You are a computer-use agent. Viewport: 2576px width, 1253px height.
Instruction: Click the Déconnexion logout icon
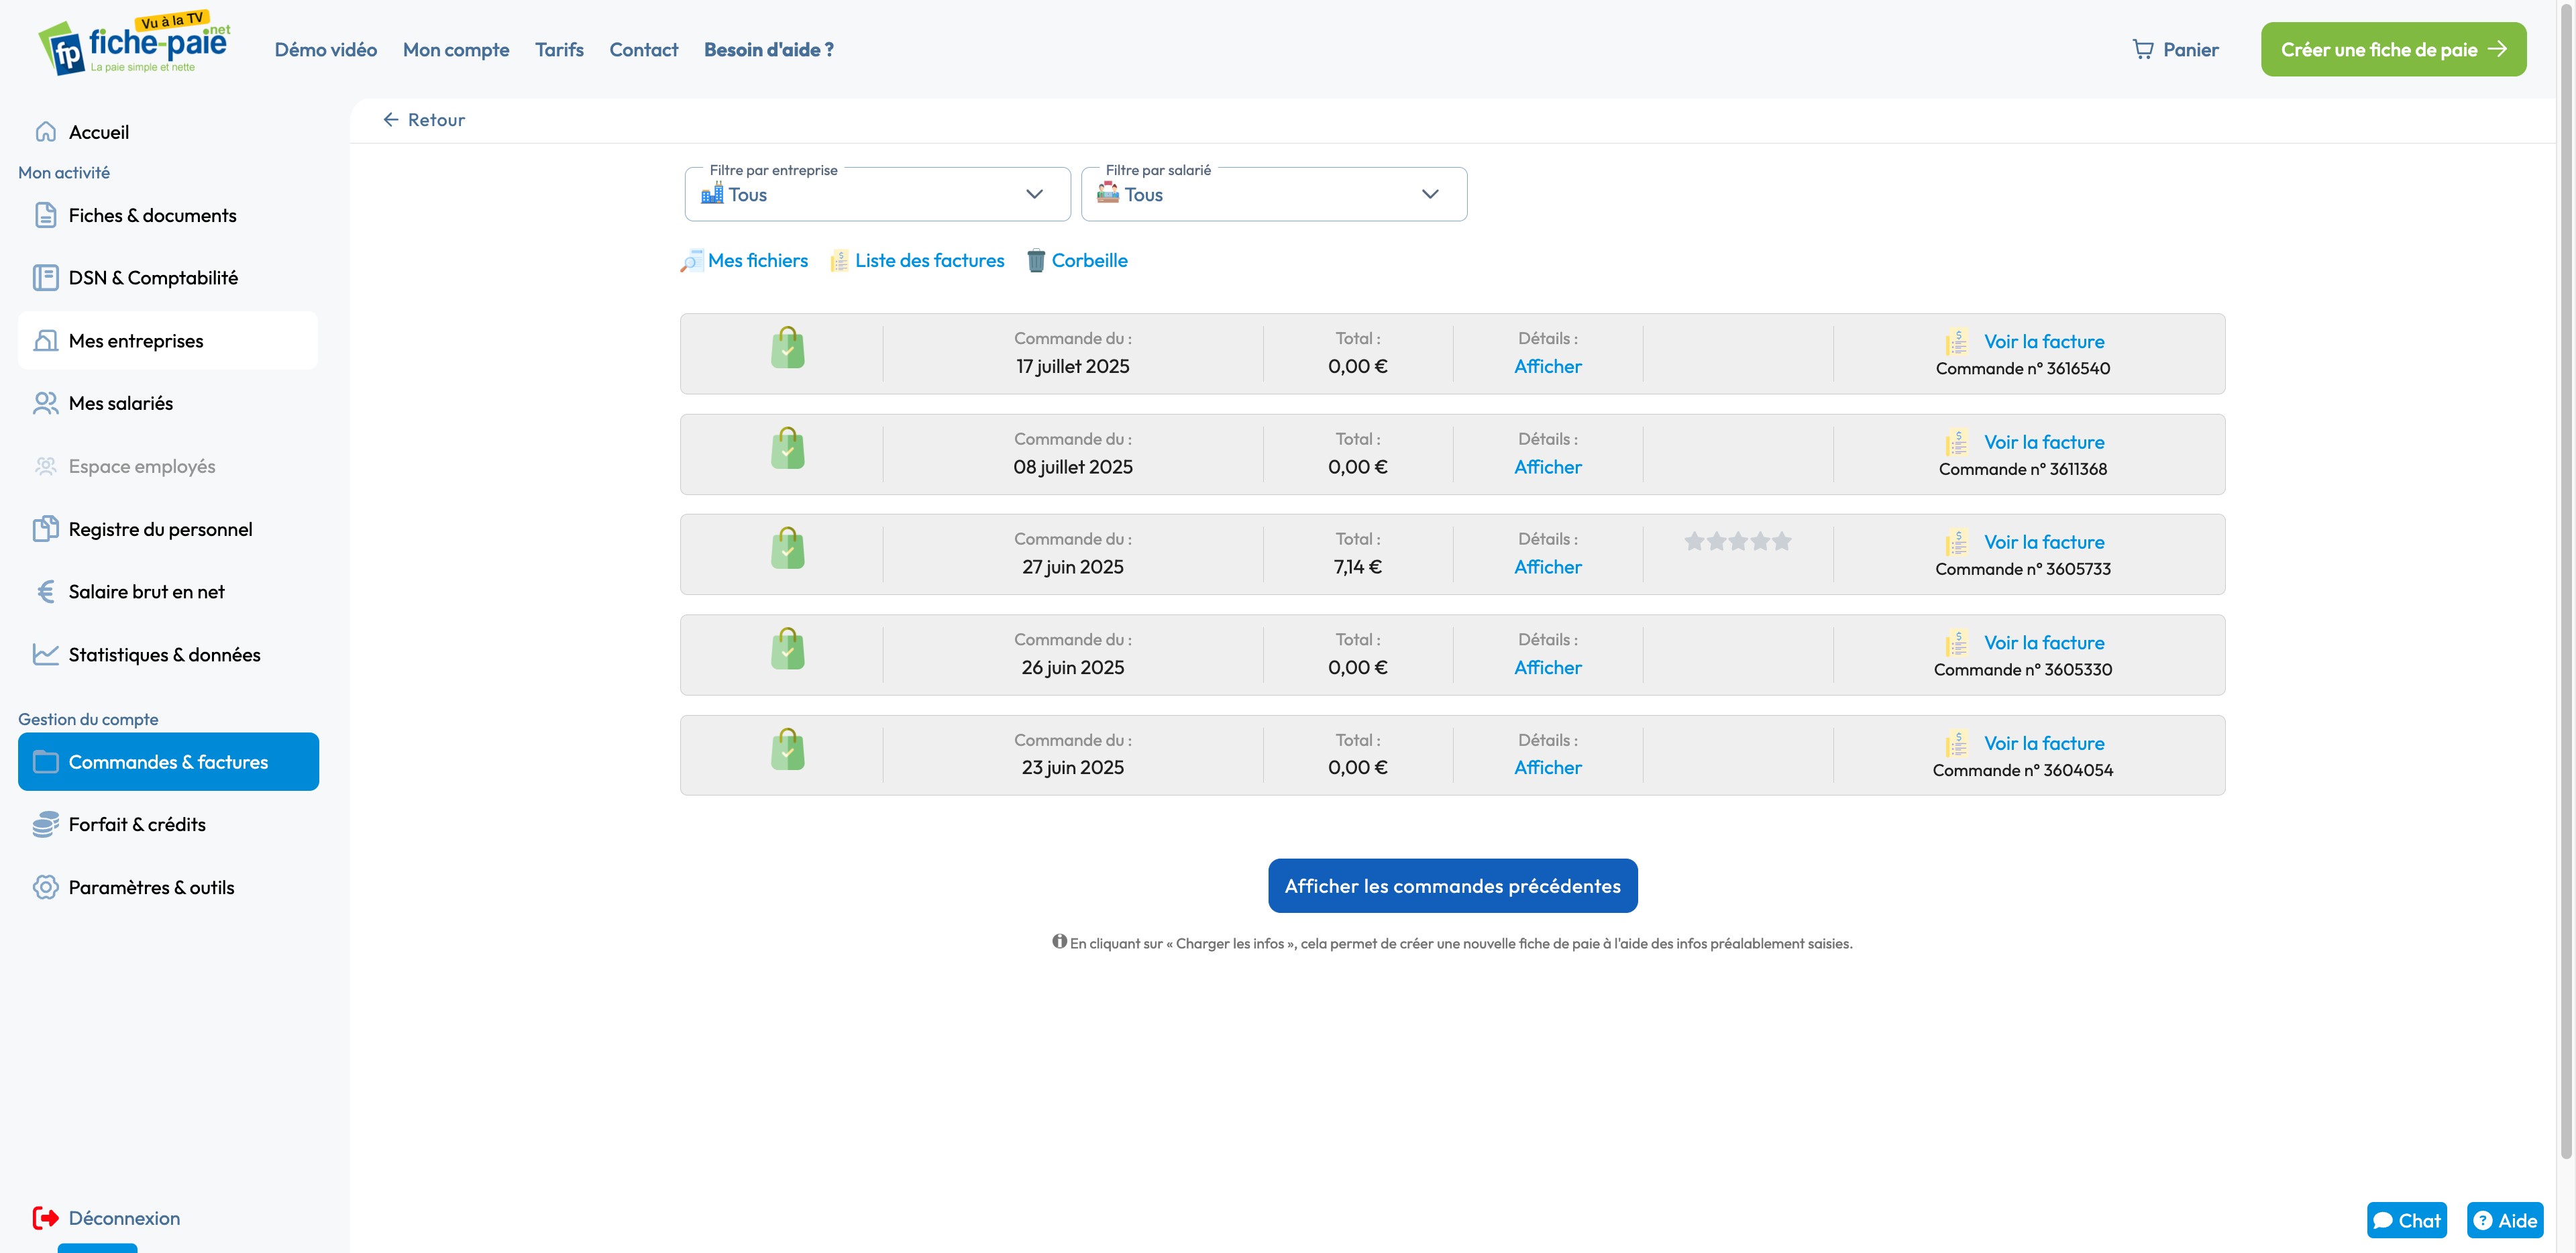coord(46,1217)
